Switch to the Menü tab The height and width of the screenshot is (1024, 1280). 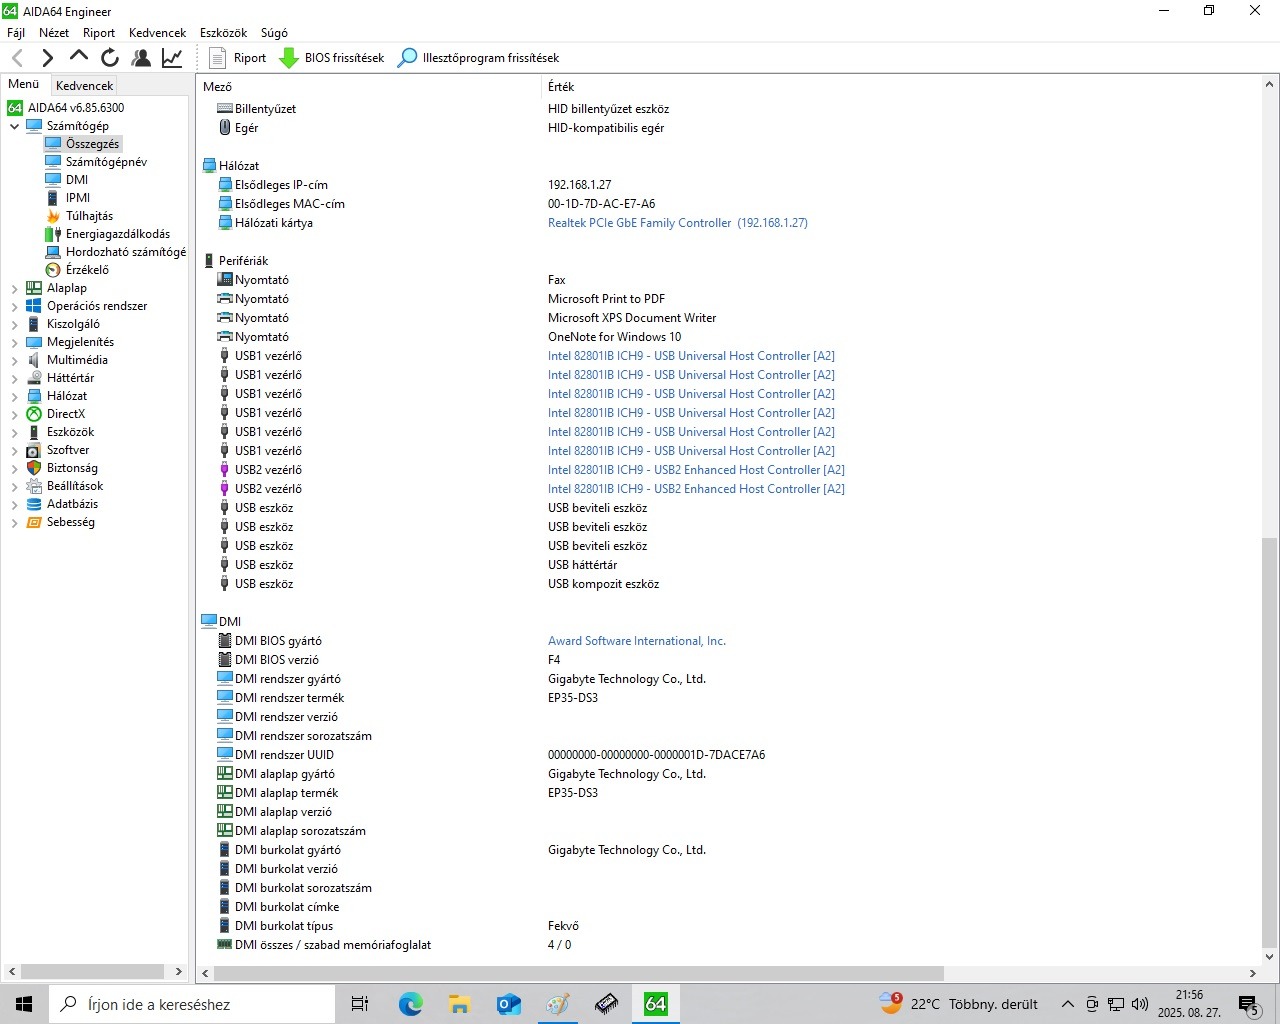pyautogui.click(x=24, y=84)
